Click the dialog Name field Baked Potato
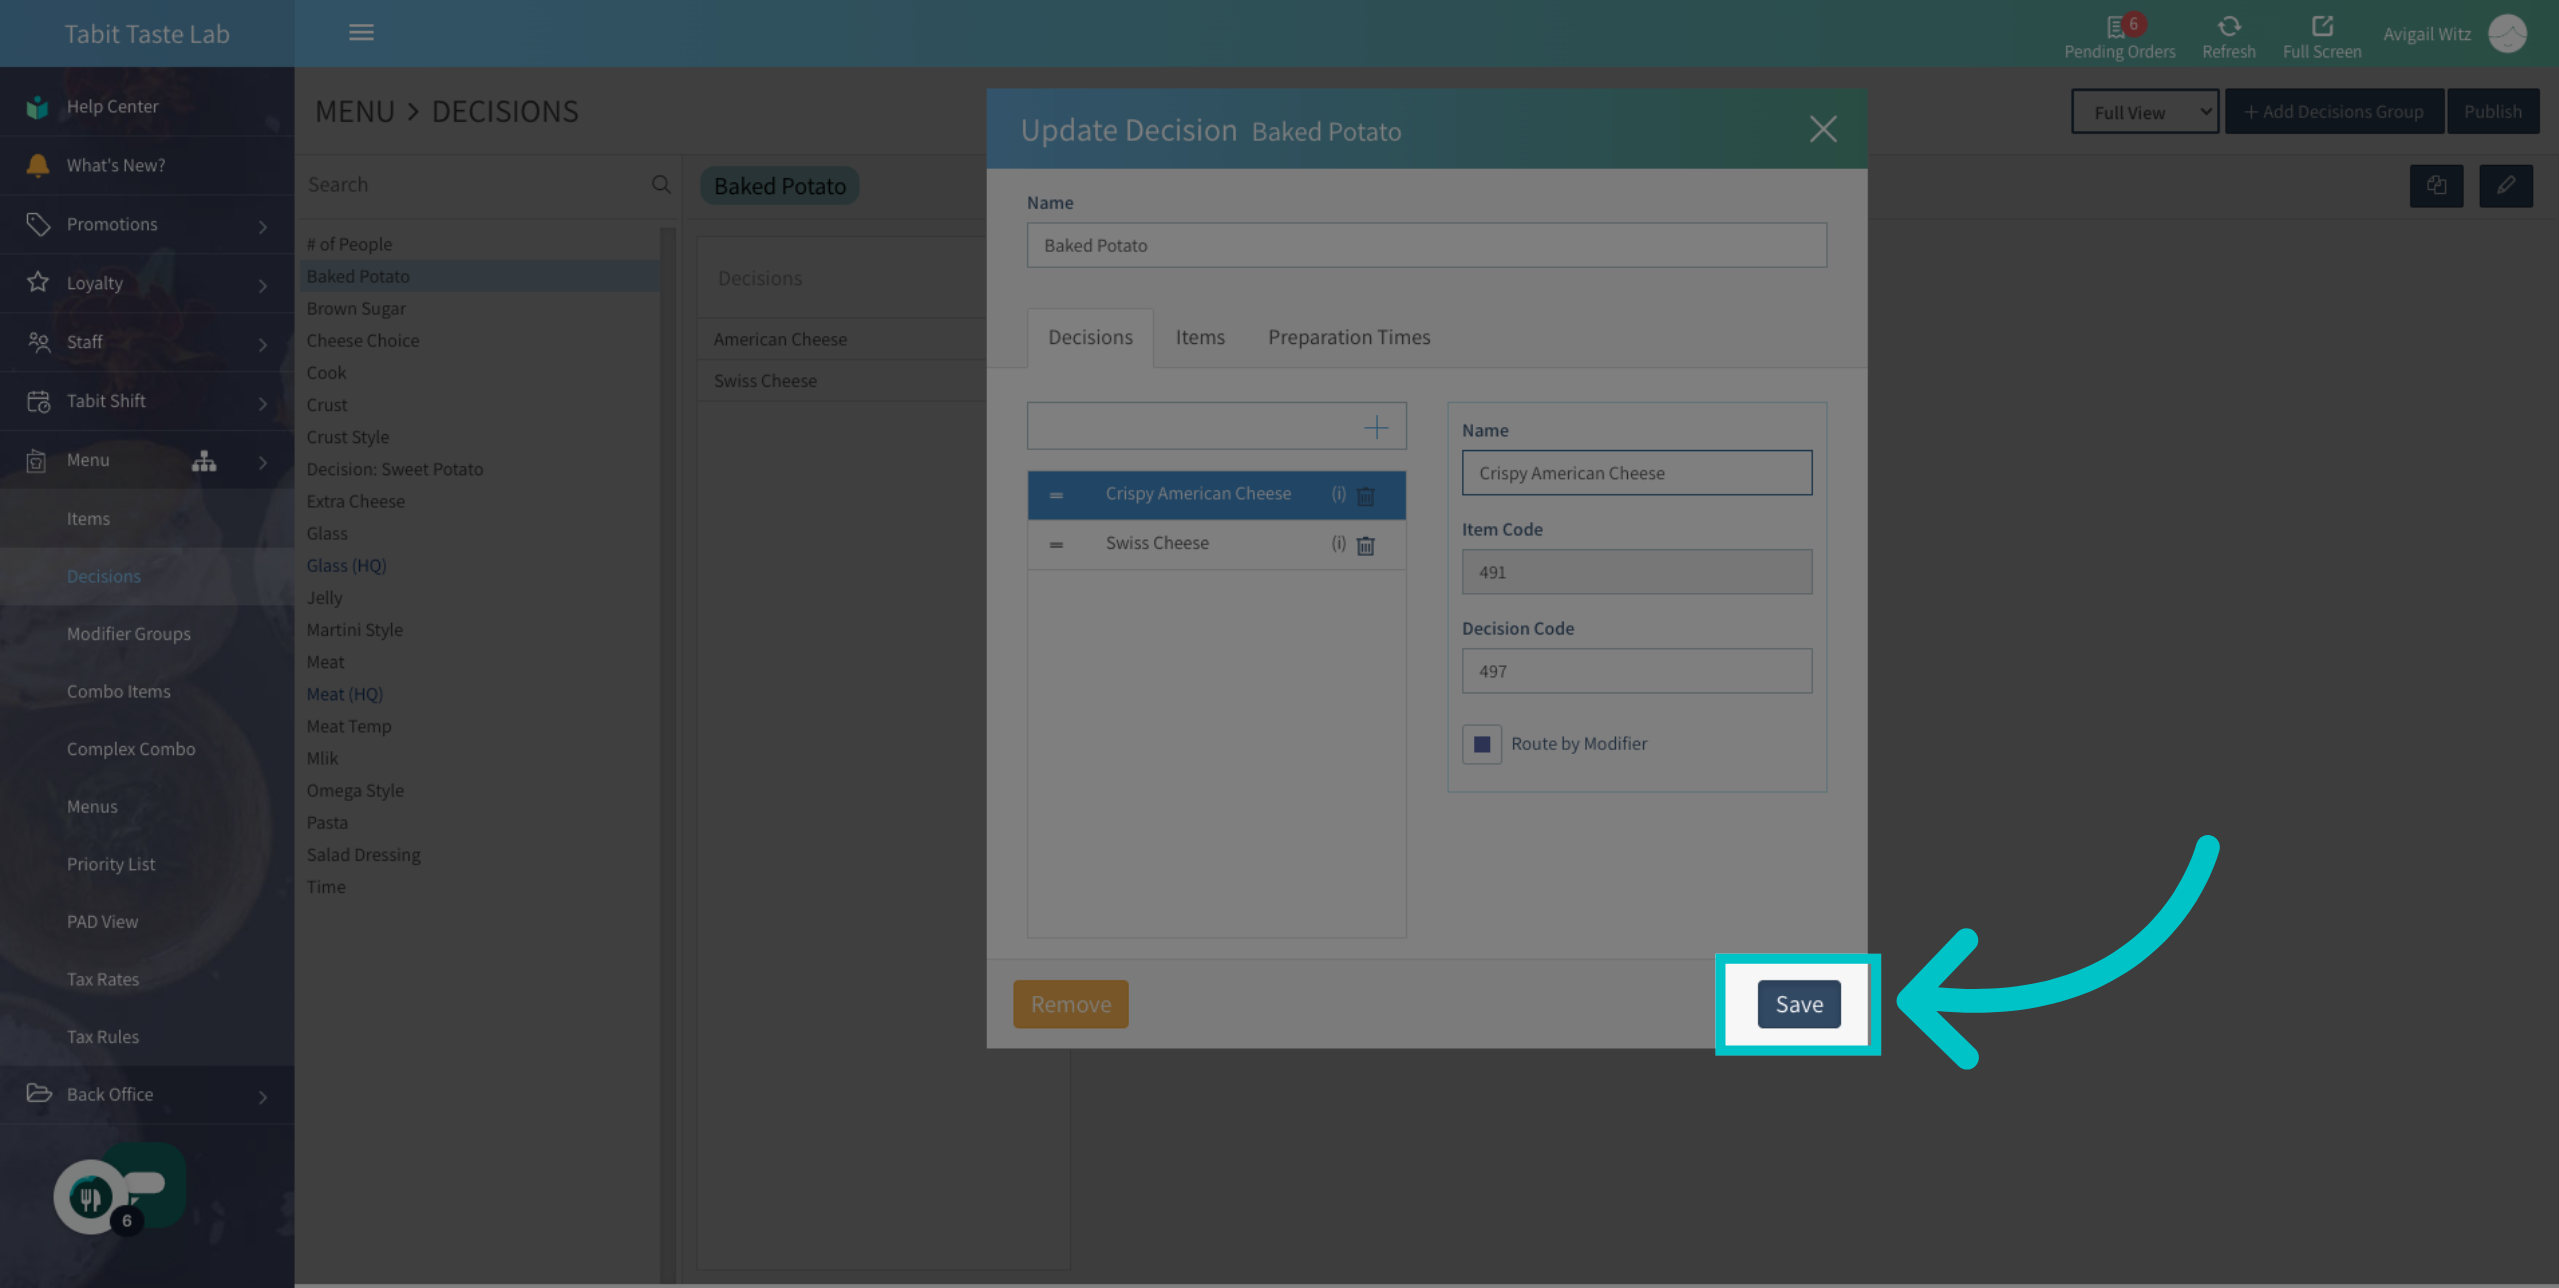The image size is (2559, 1288). pos(1426,246)
